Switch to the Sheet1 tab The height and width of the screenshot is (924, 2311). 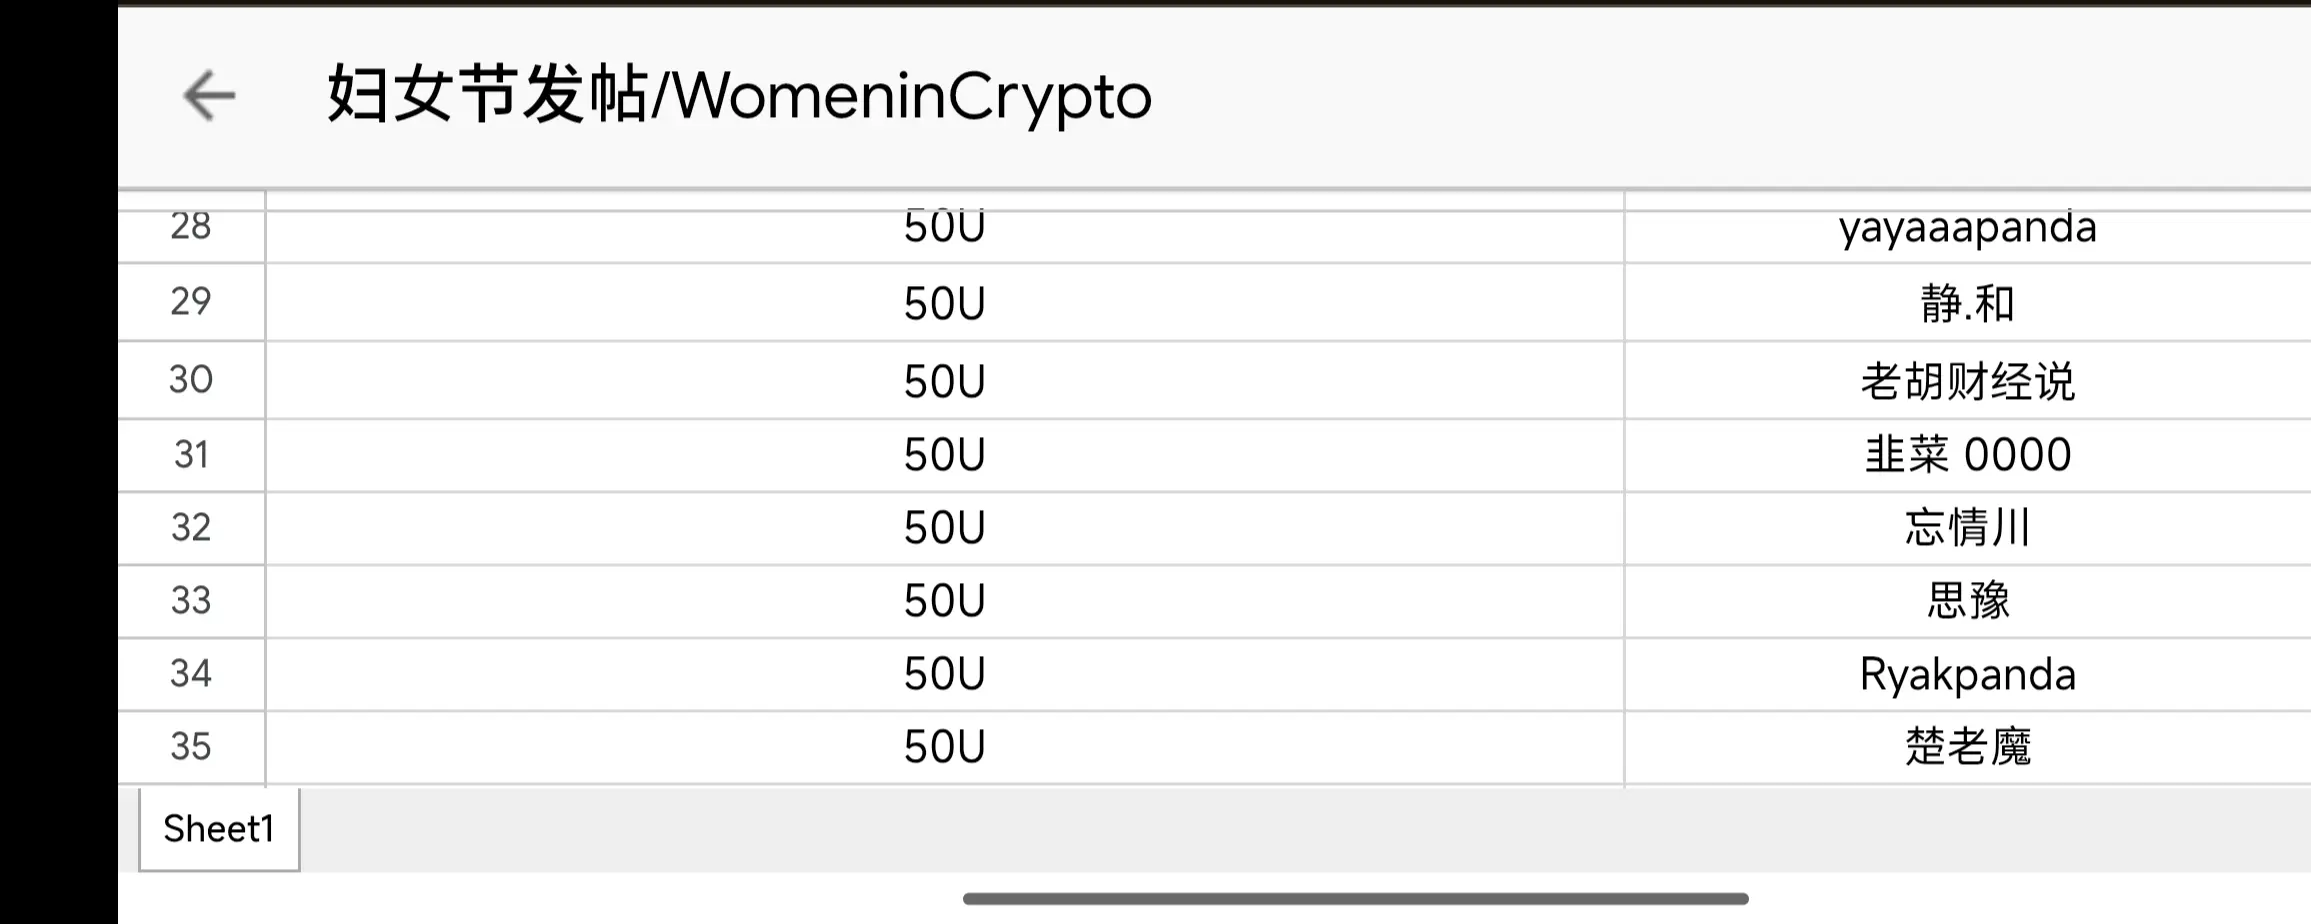pos(219,829)
